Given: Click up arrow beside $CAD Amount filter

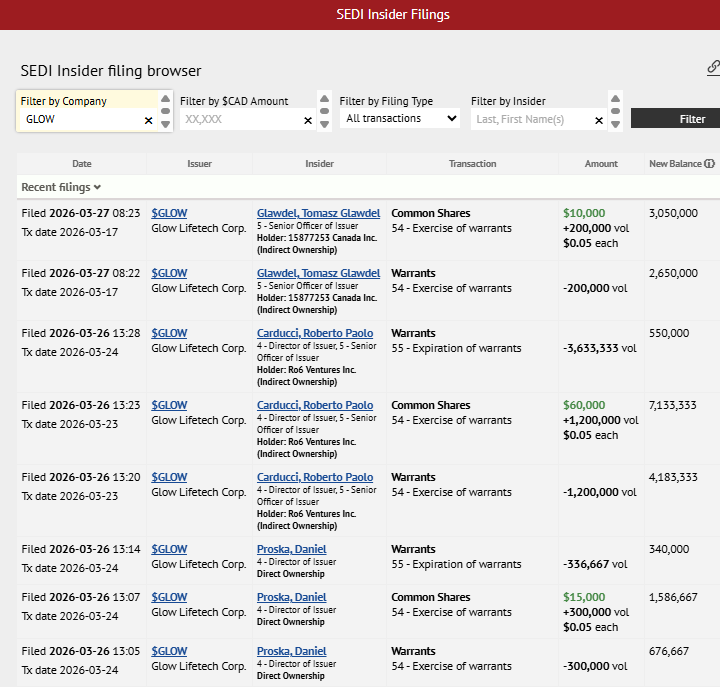Looking at the screenshot, I should pyautogui.click(x=325, y=99).
